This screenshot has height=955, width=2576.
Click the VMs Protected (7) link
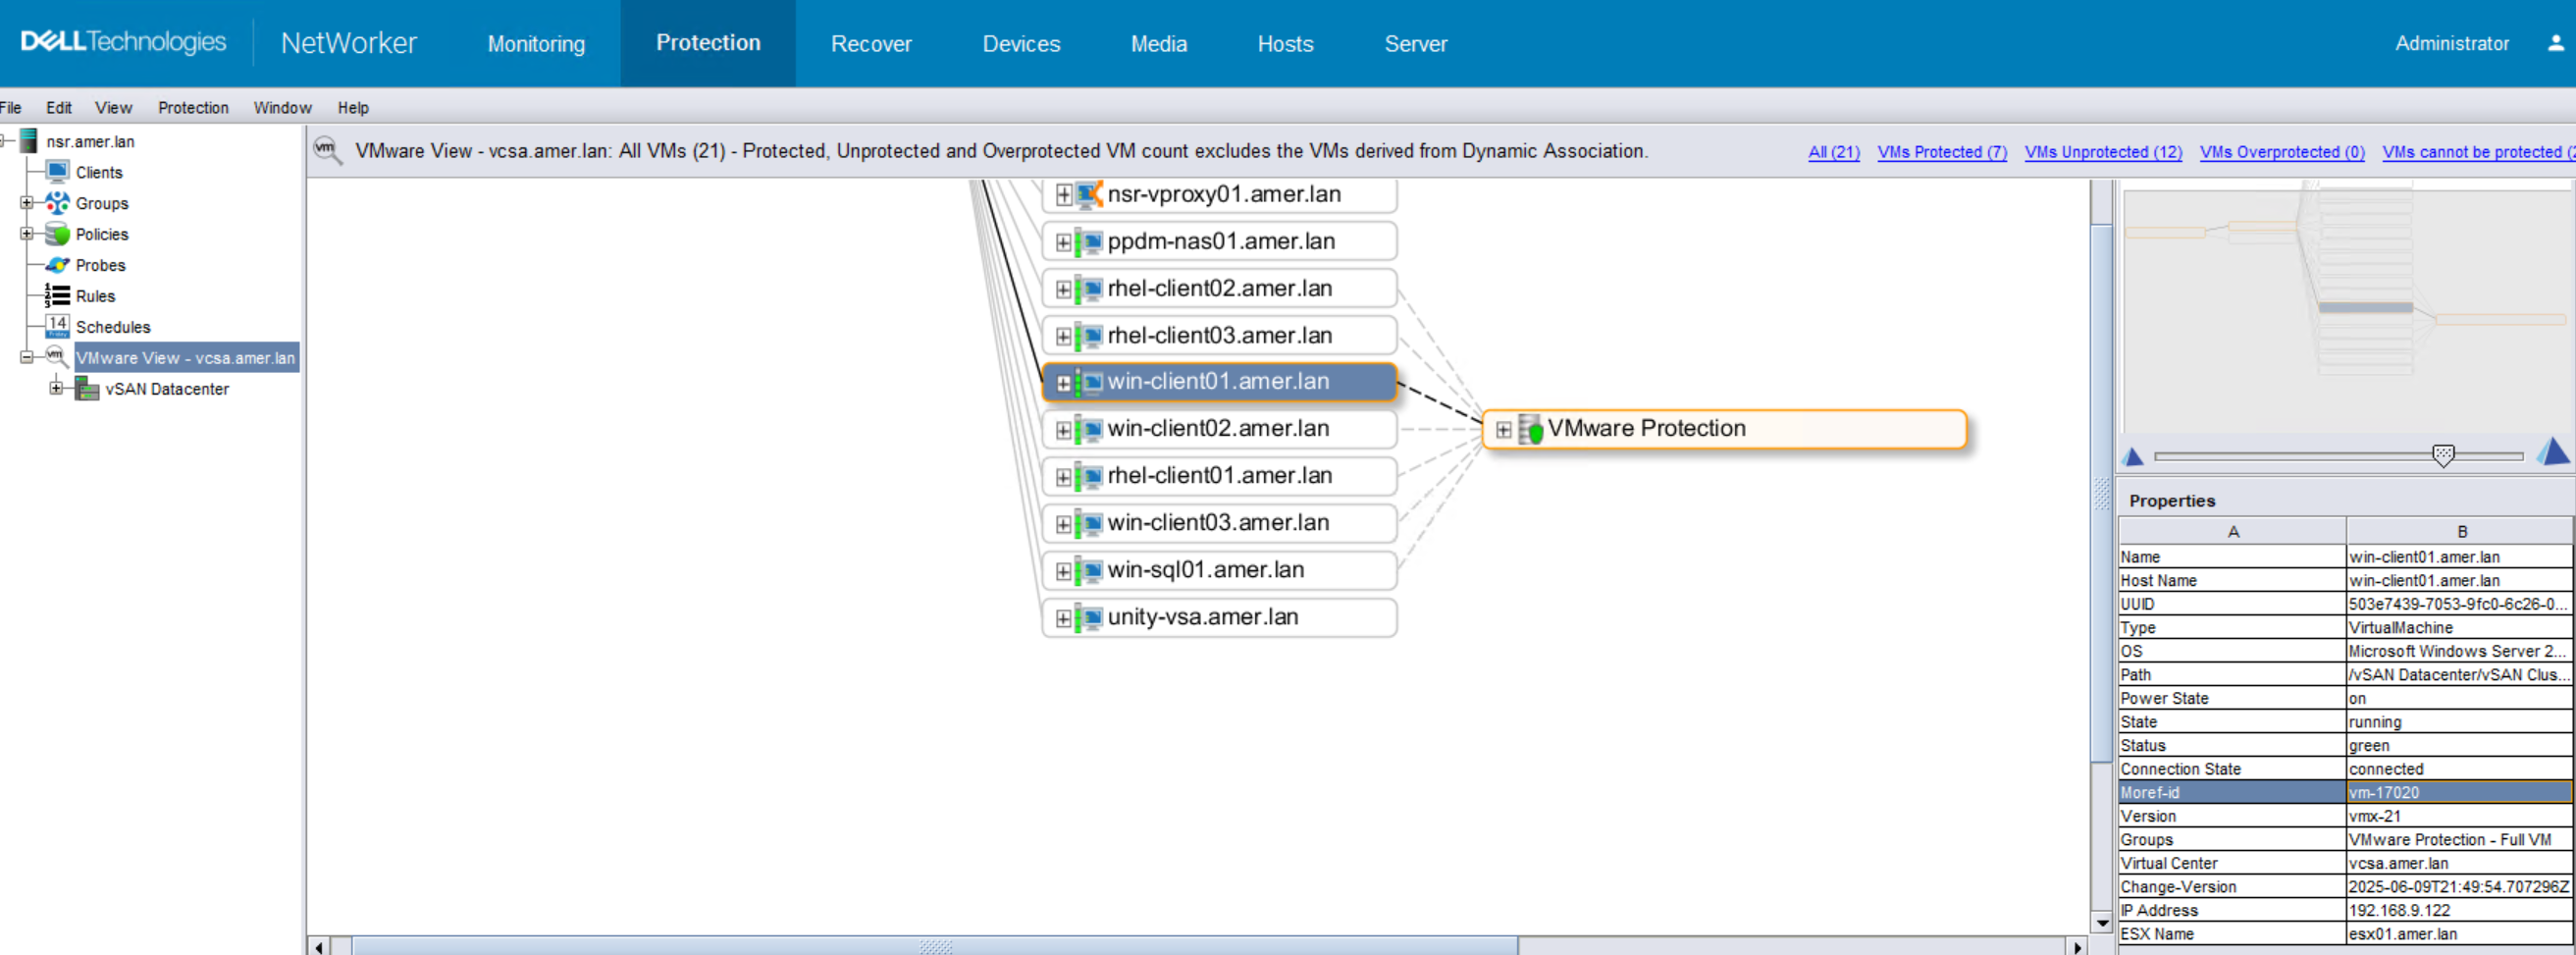1941,152
